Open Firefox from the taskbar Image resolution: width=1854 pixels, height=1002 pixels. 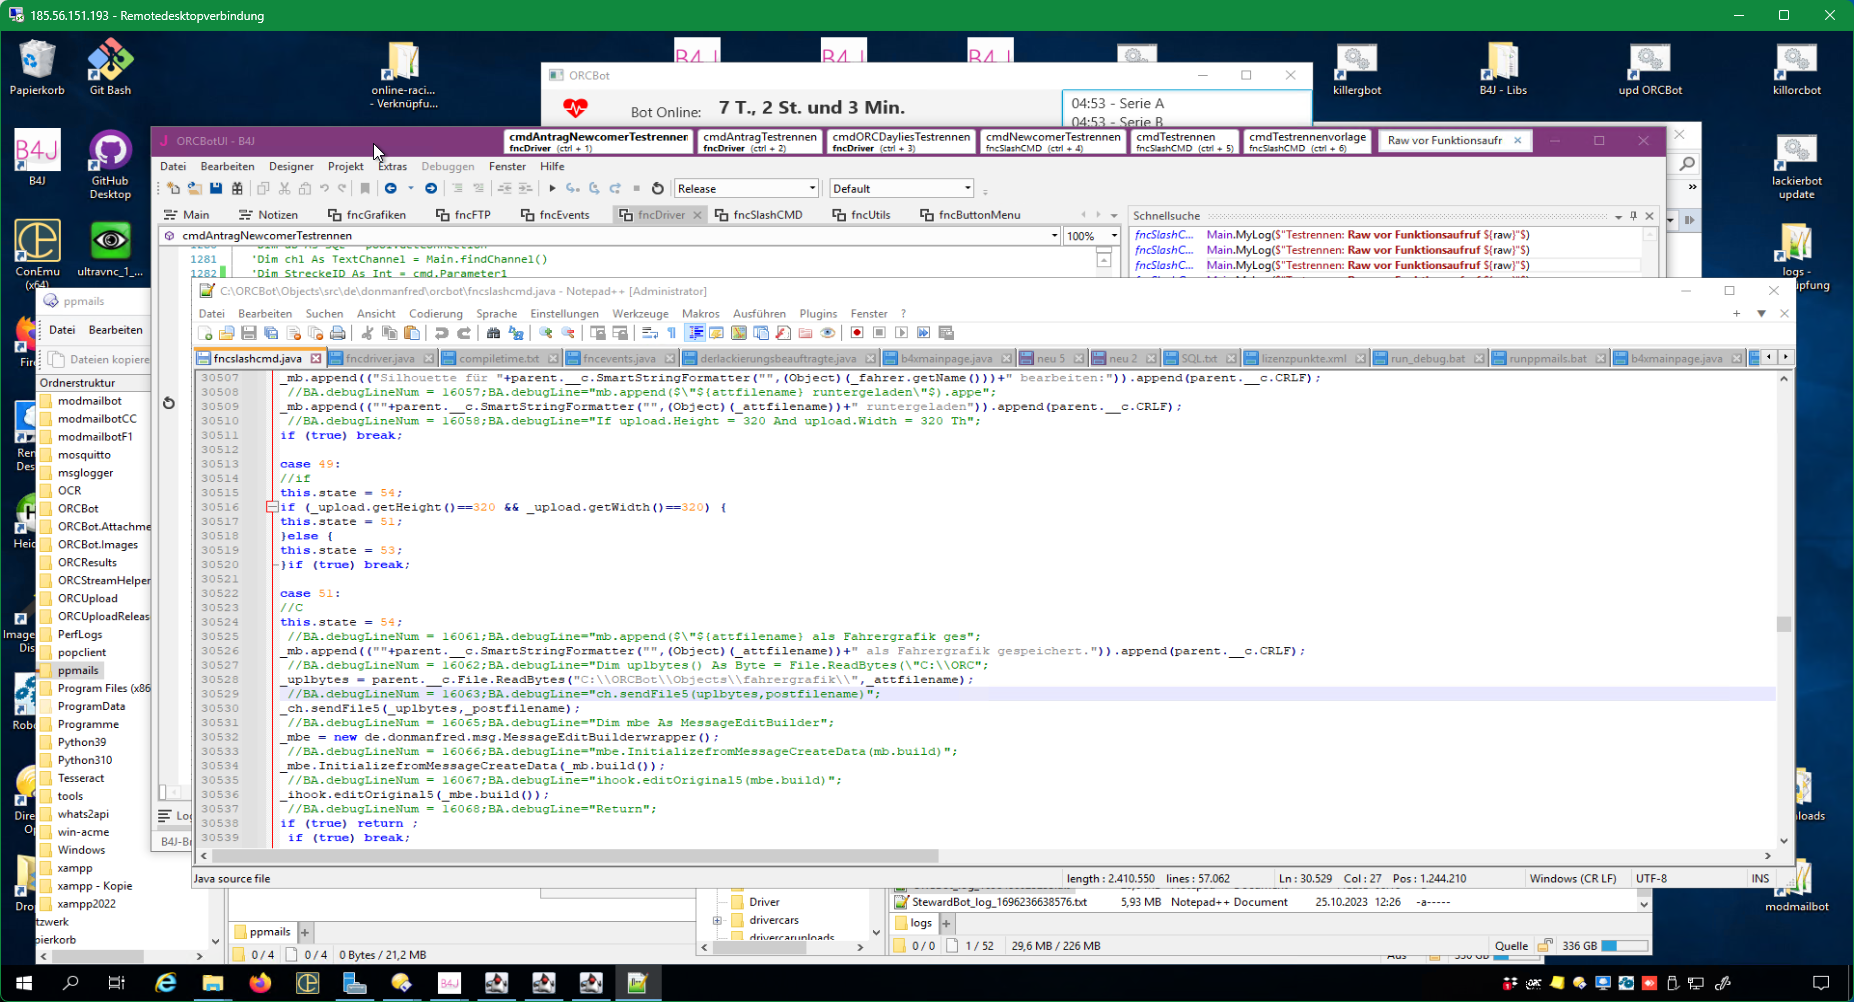[260, 983]
